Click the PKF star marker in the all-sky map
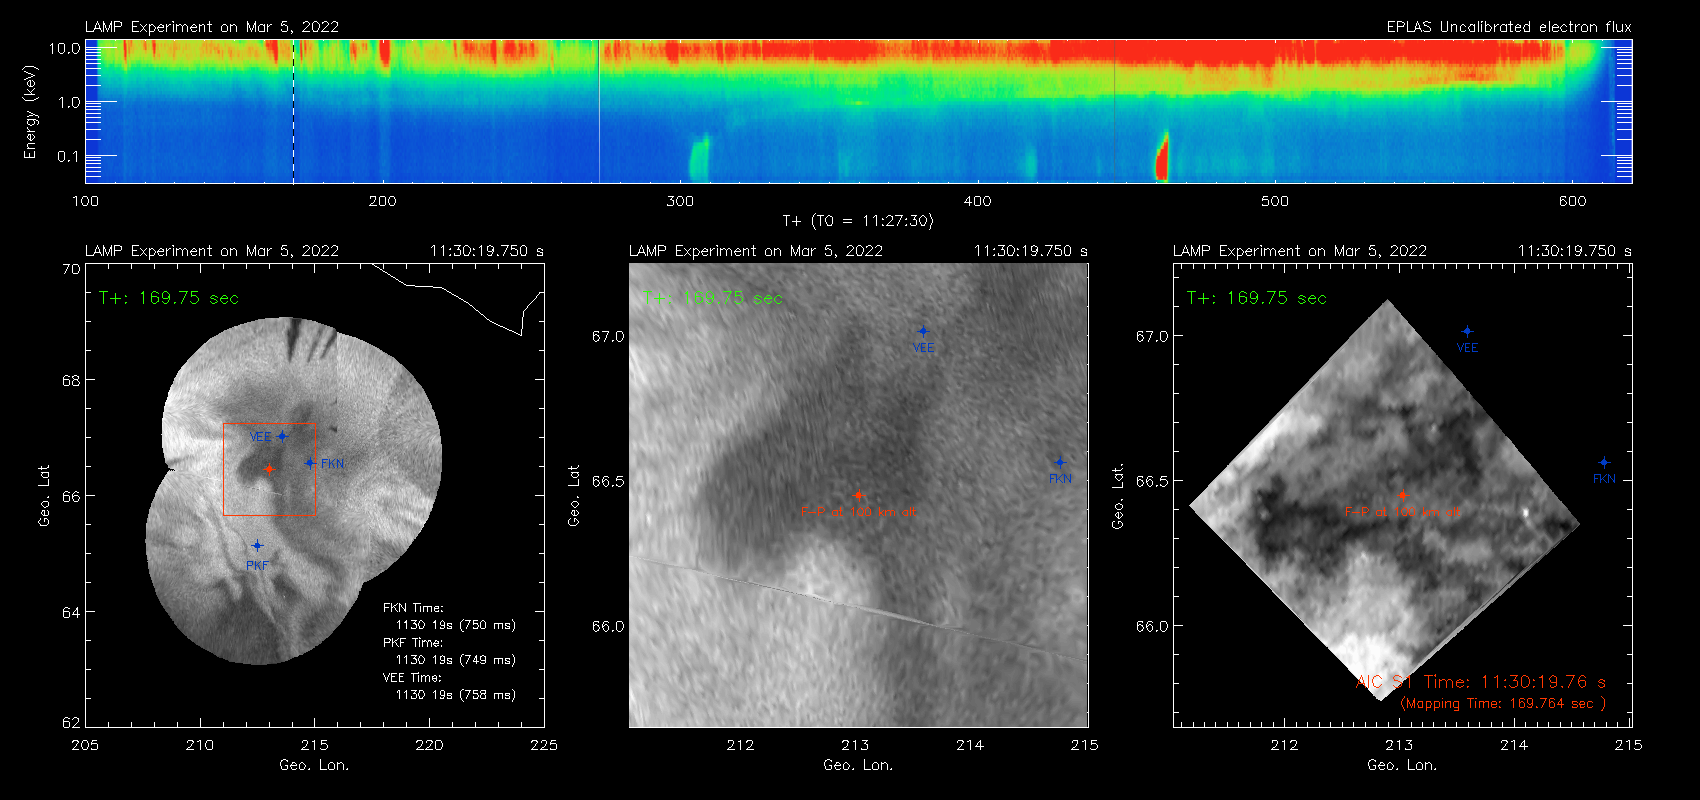 [x=257, y=546]
